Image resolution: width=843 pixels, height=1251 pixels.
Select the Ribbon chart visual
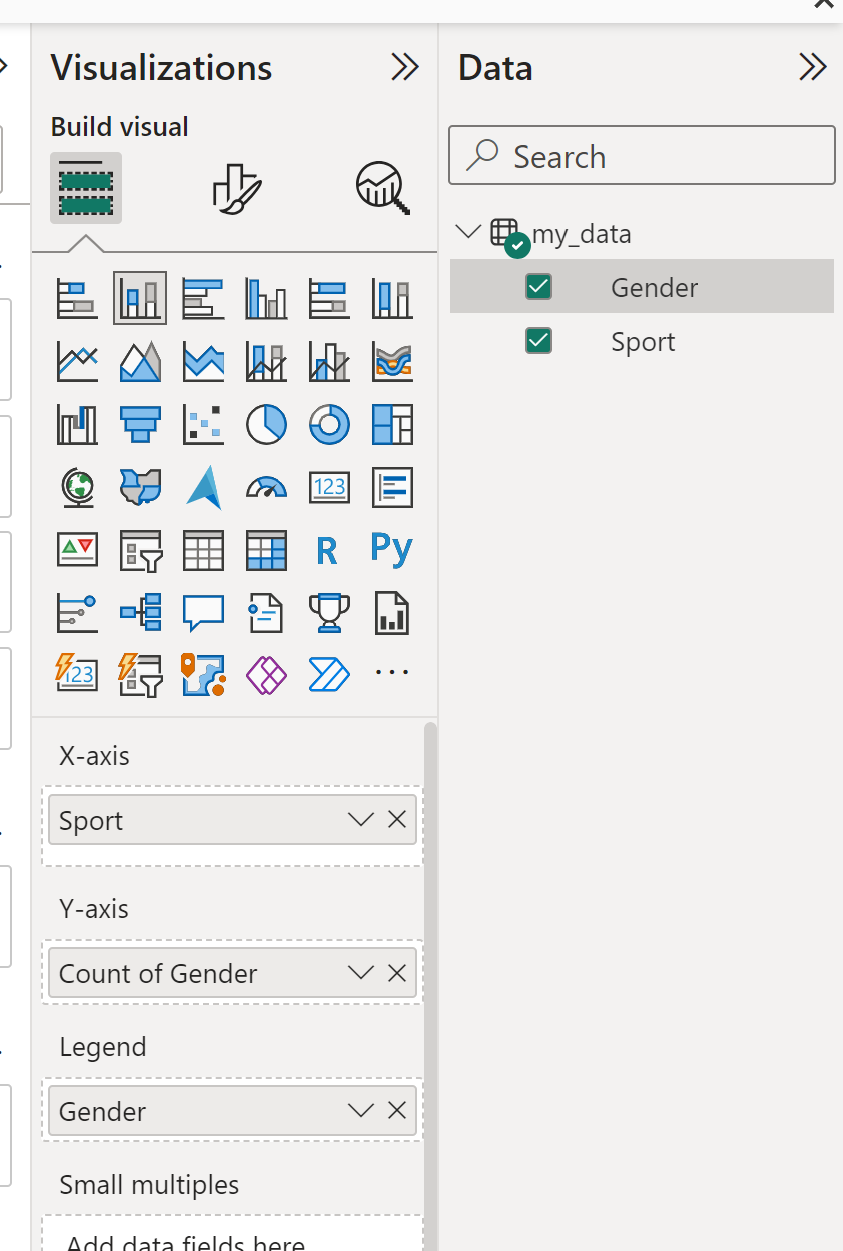pos(392,362)
